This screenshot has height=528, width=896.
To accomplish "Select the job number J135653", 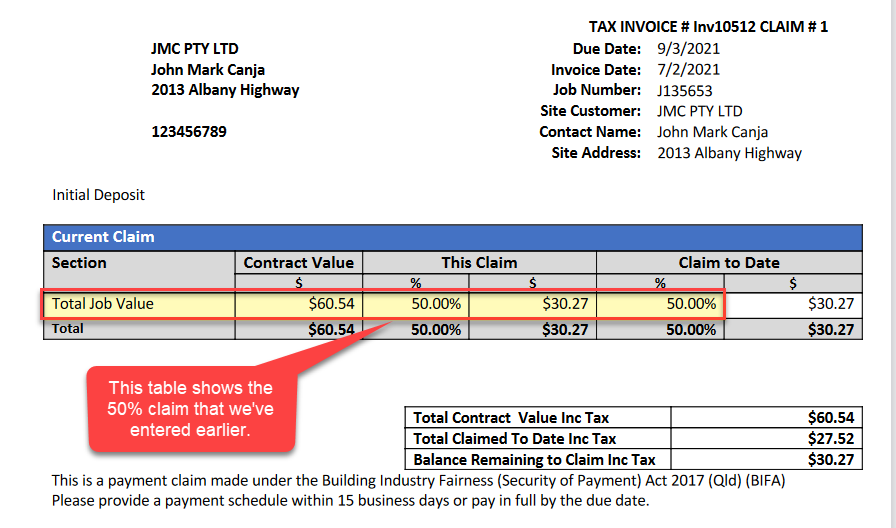I will click(686, 90).
